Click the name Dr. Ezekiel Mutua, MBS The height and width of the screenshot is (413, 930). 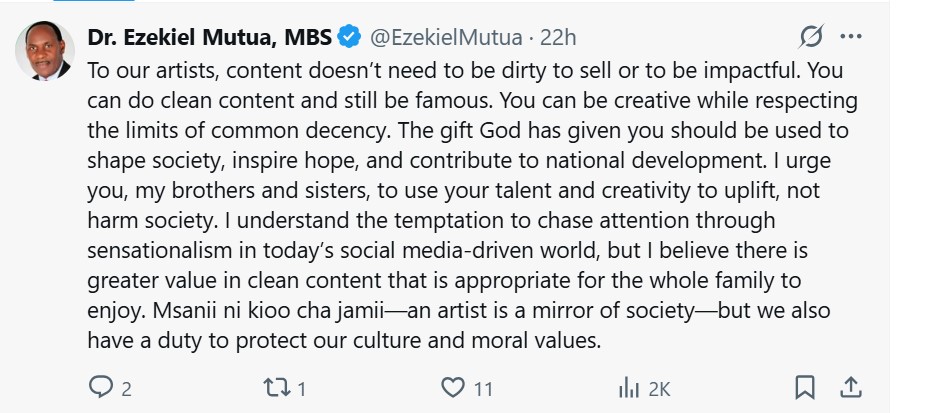(x=212, y=38)
